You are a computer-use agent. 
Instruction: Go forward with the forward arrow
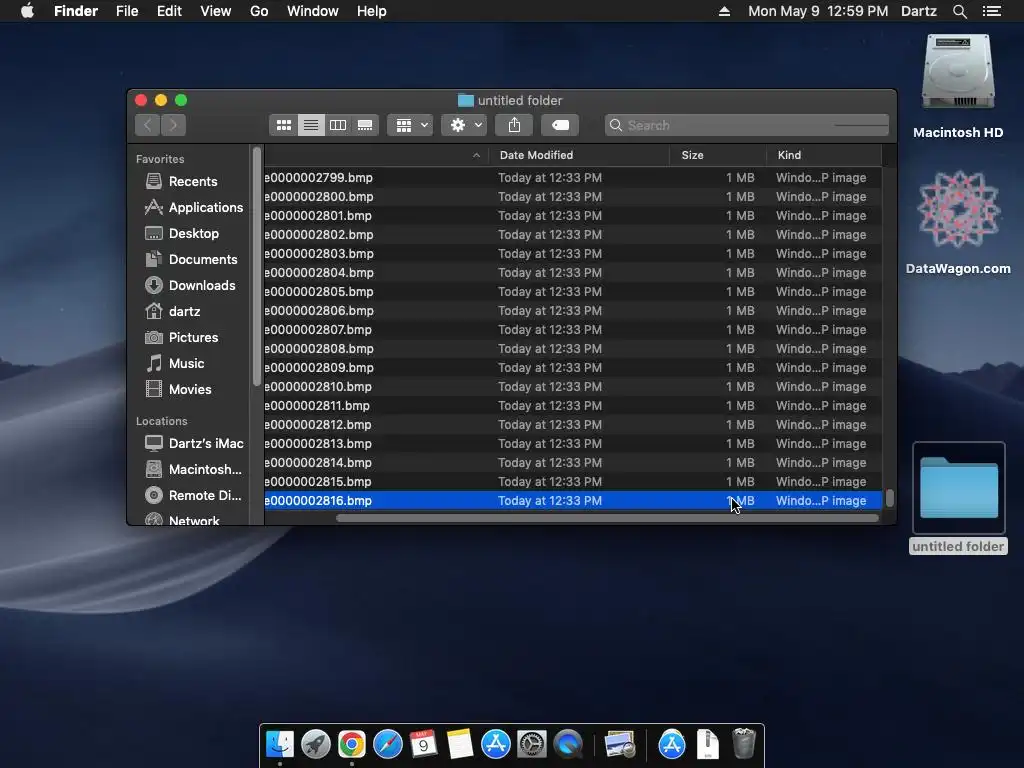(x=173, y=125)
